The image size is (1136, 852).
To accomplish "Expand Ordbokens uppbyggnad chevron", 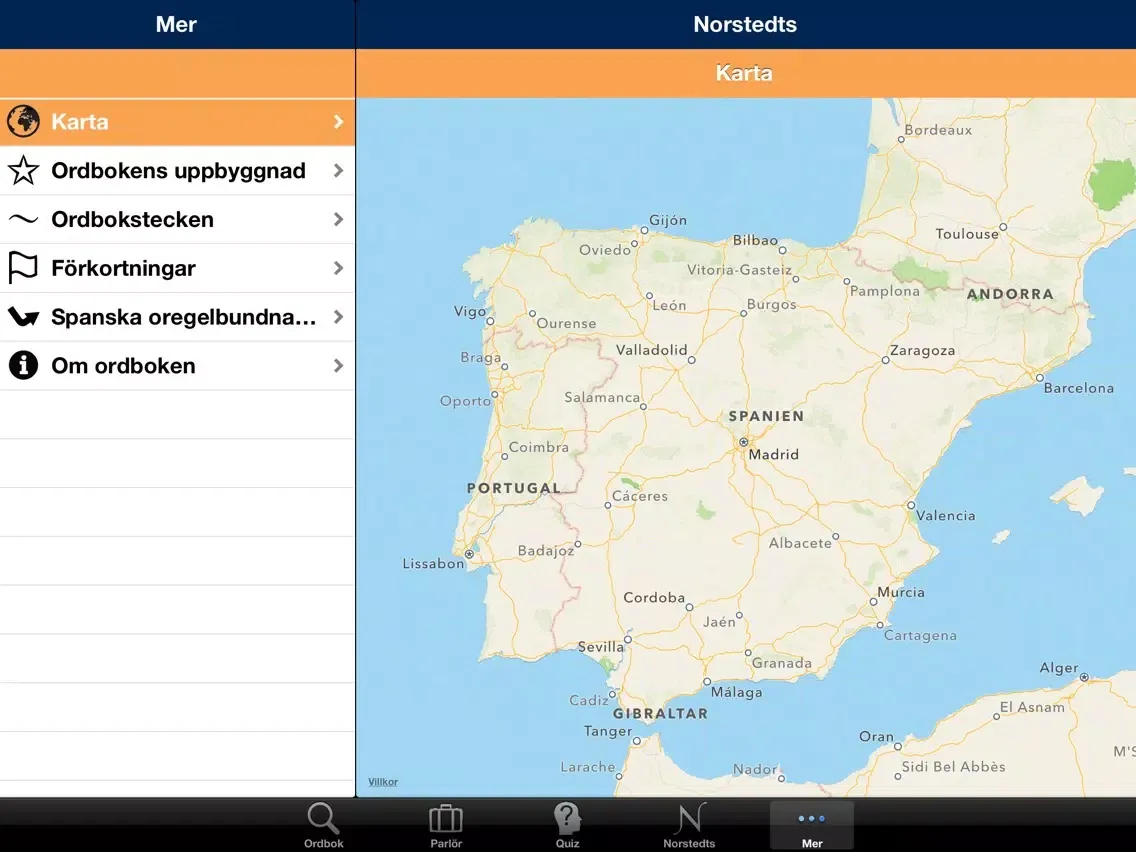I will point(338,170).
